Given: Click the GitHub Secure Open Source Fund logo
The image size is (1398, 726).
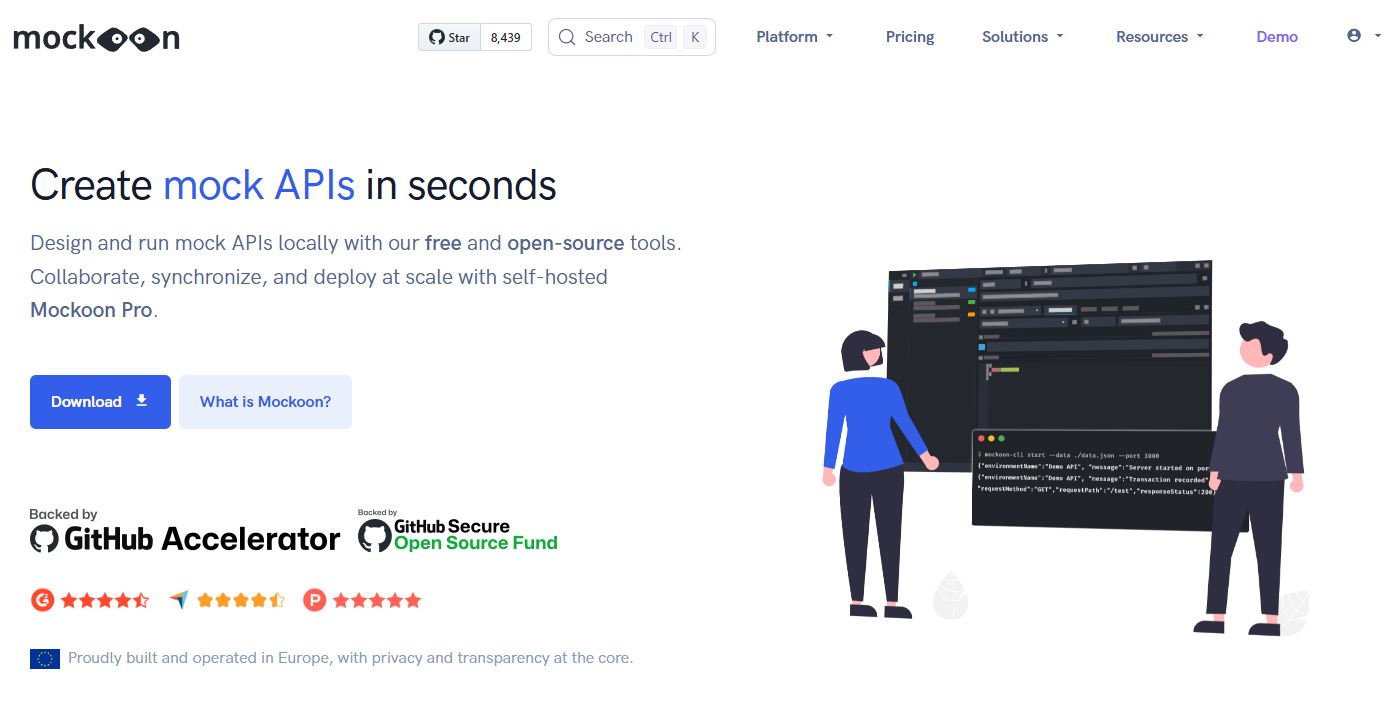Looking at the screenshot, I should tap(458, 531).
